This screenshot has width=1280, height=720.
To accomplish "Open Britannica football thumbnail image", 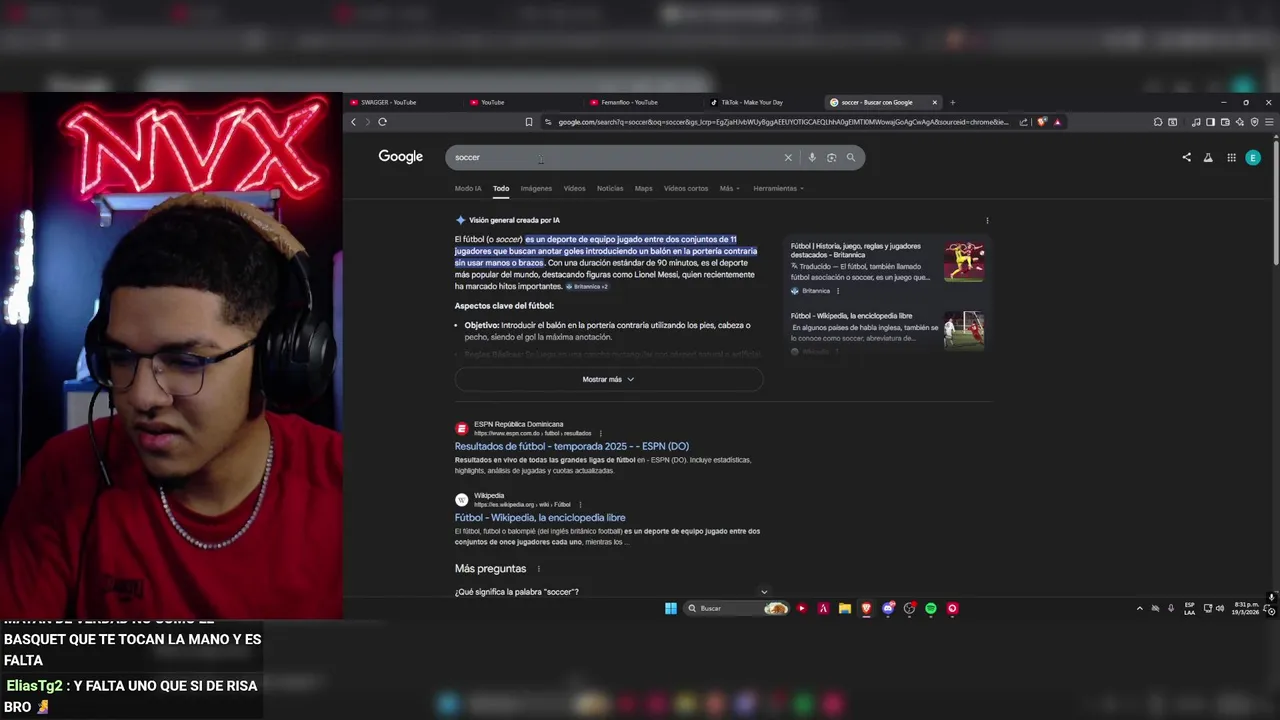I will (x=964, y=262).
